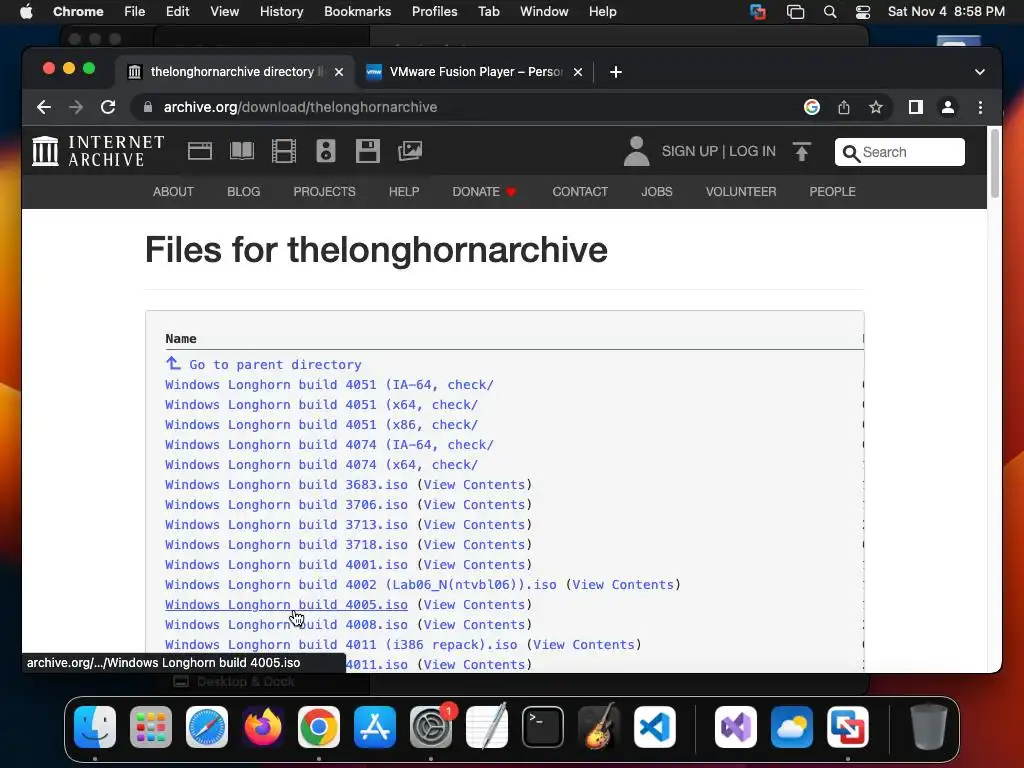
Task: Open the Texts book icon
Action: tap(242, 151)
